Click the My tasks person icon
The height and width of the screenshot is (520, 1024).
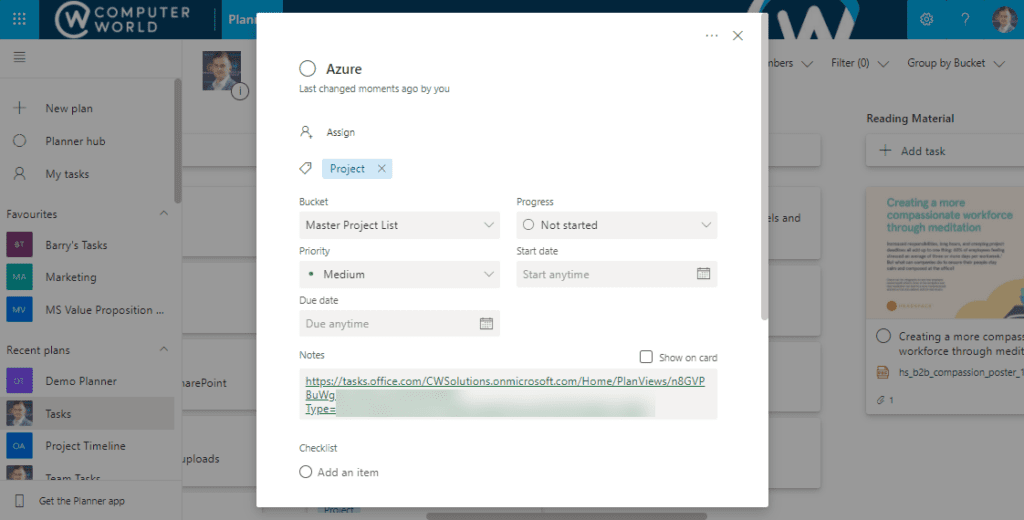coord(20,173)
